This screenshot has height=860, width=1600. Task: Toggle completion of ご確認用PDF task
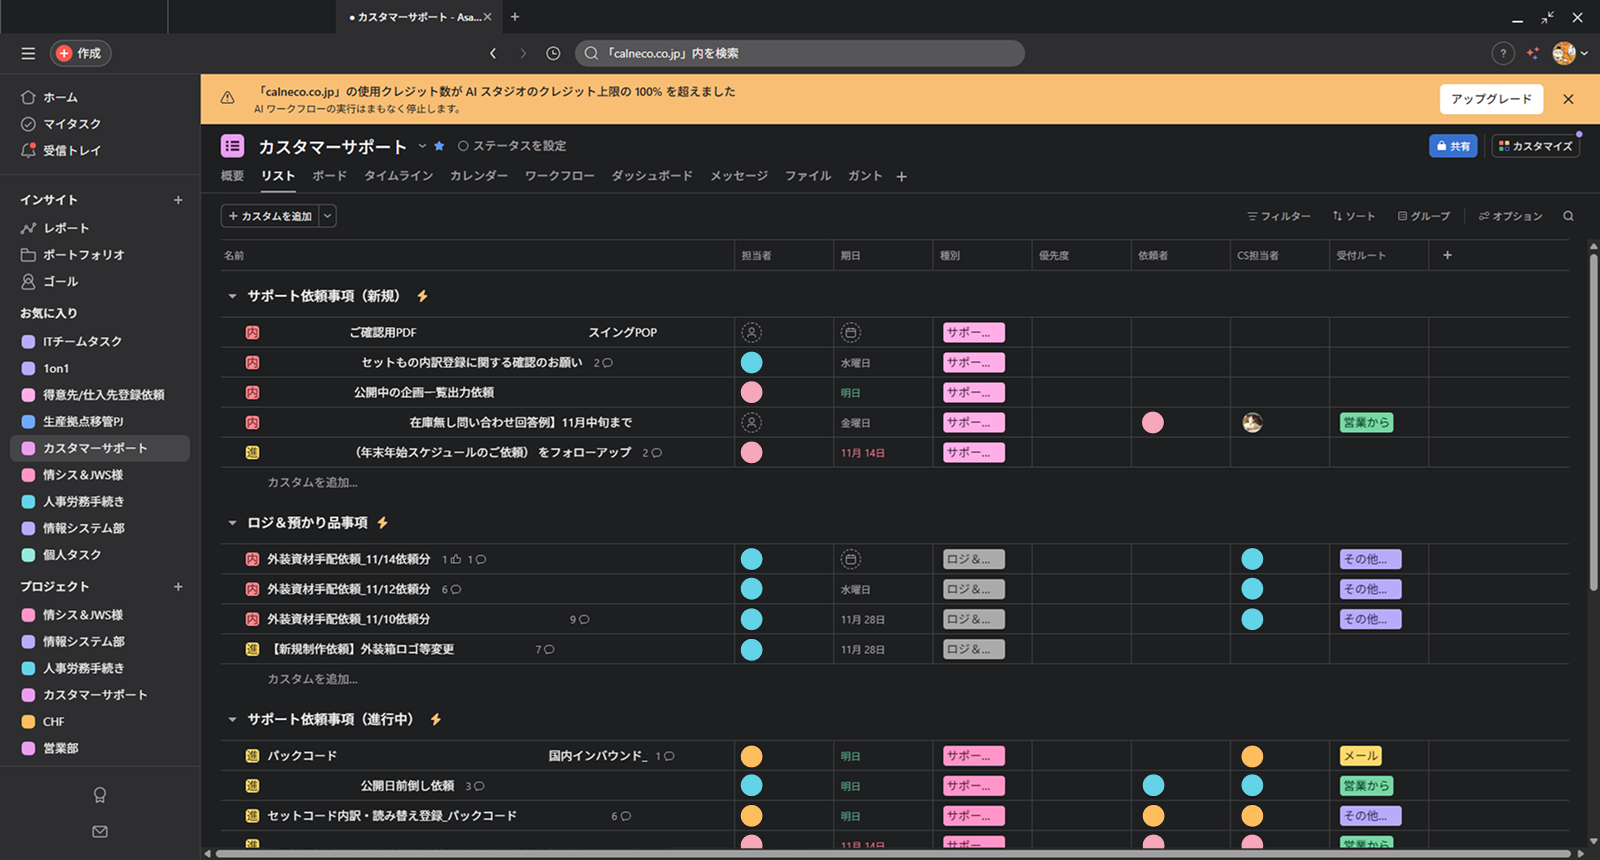click(253, 333)
